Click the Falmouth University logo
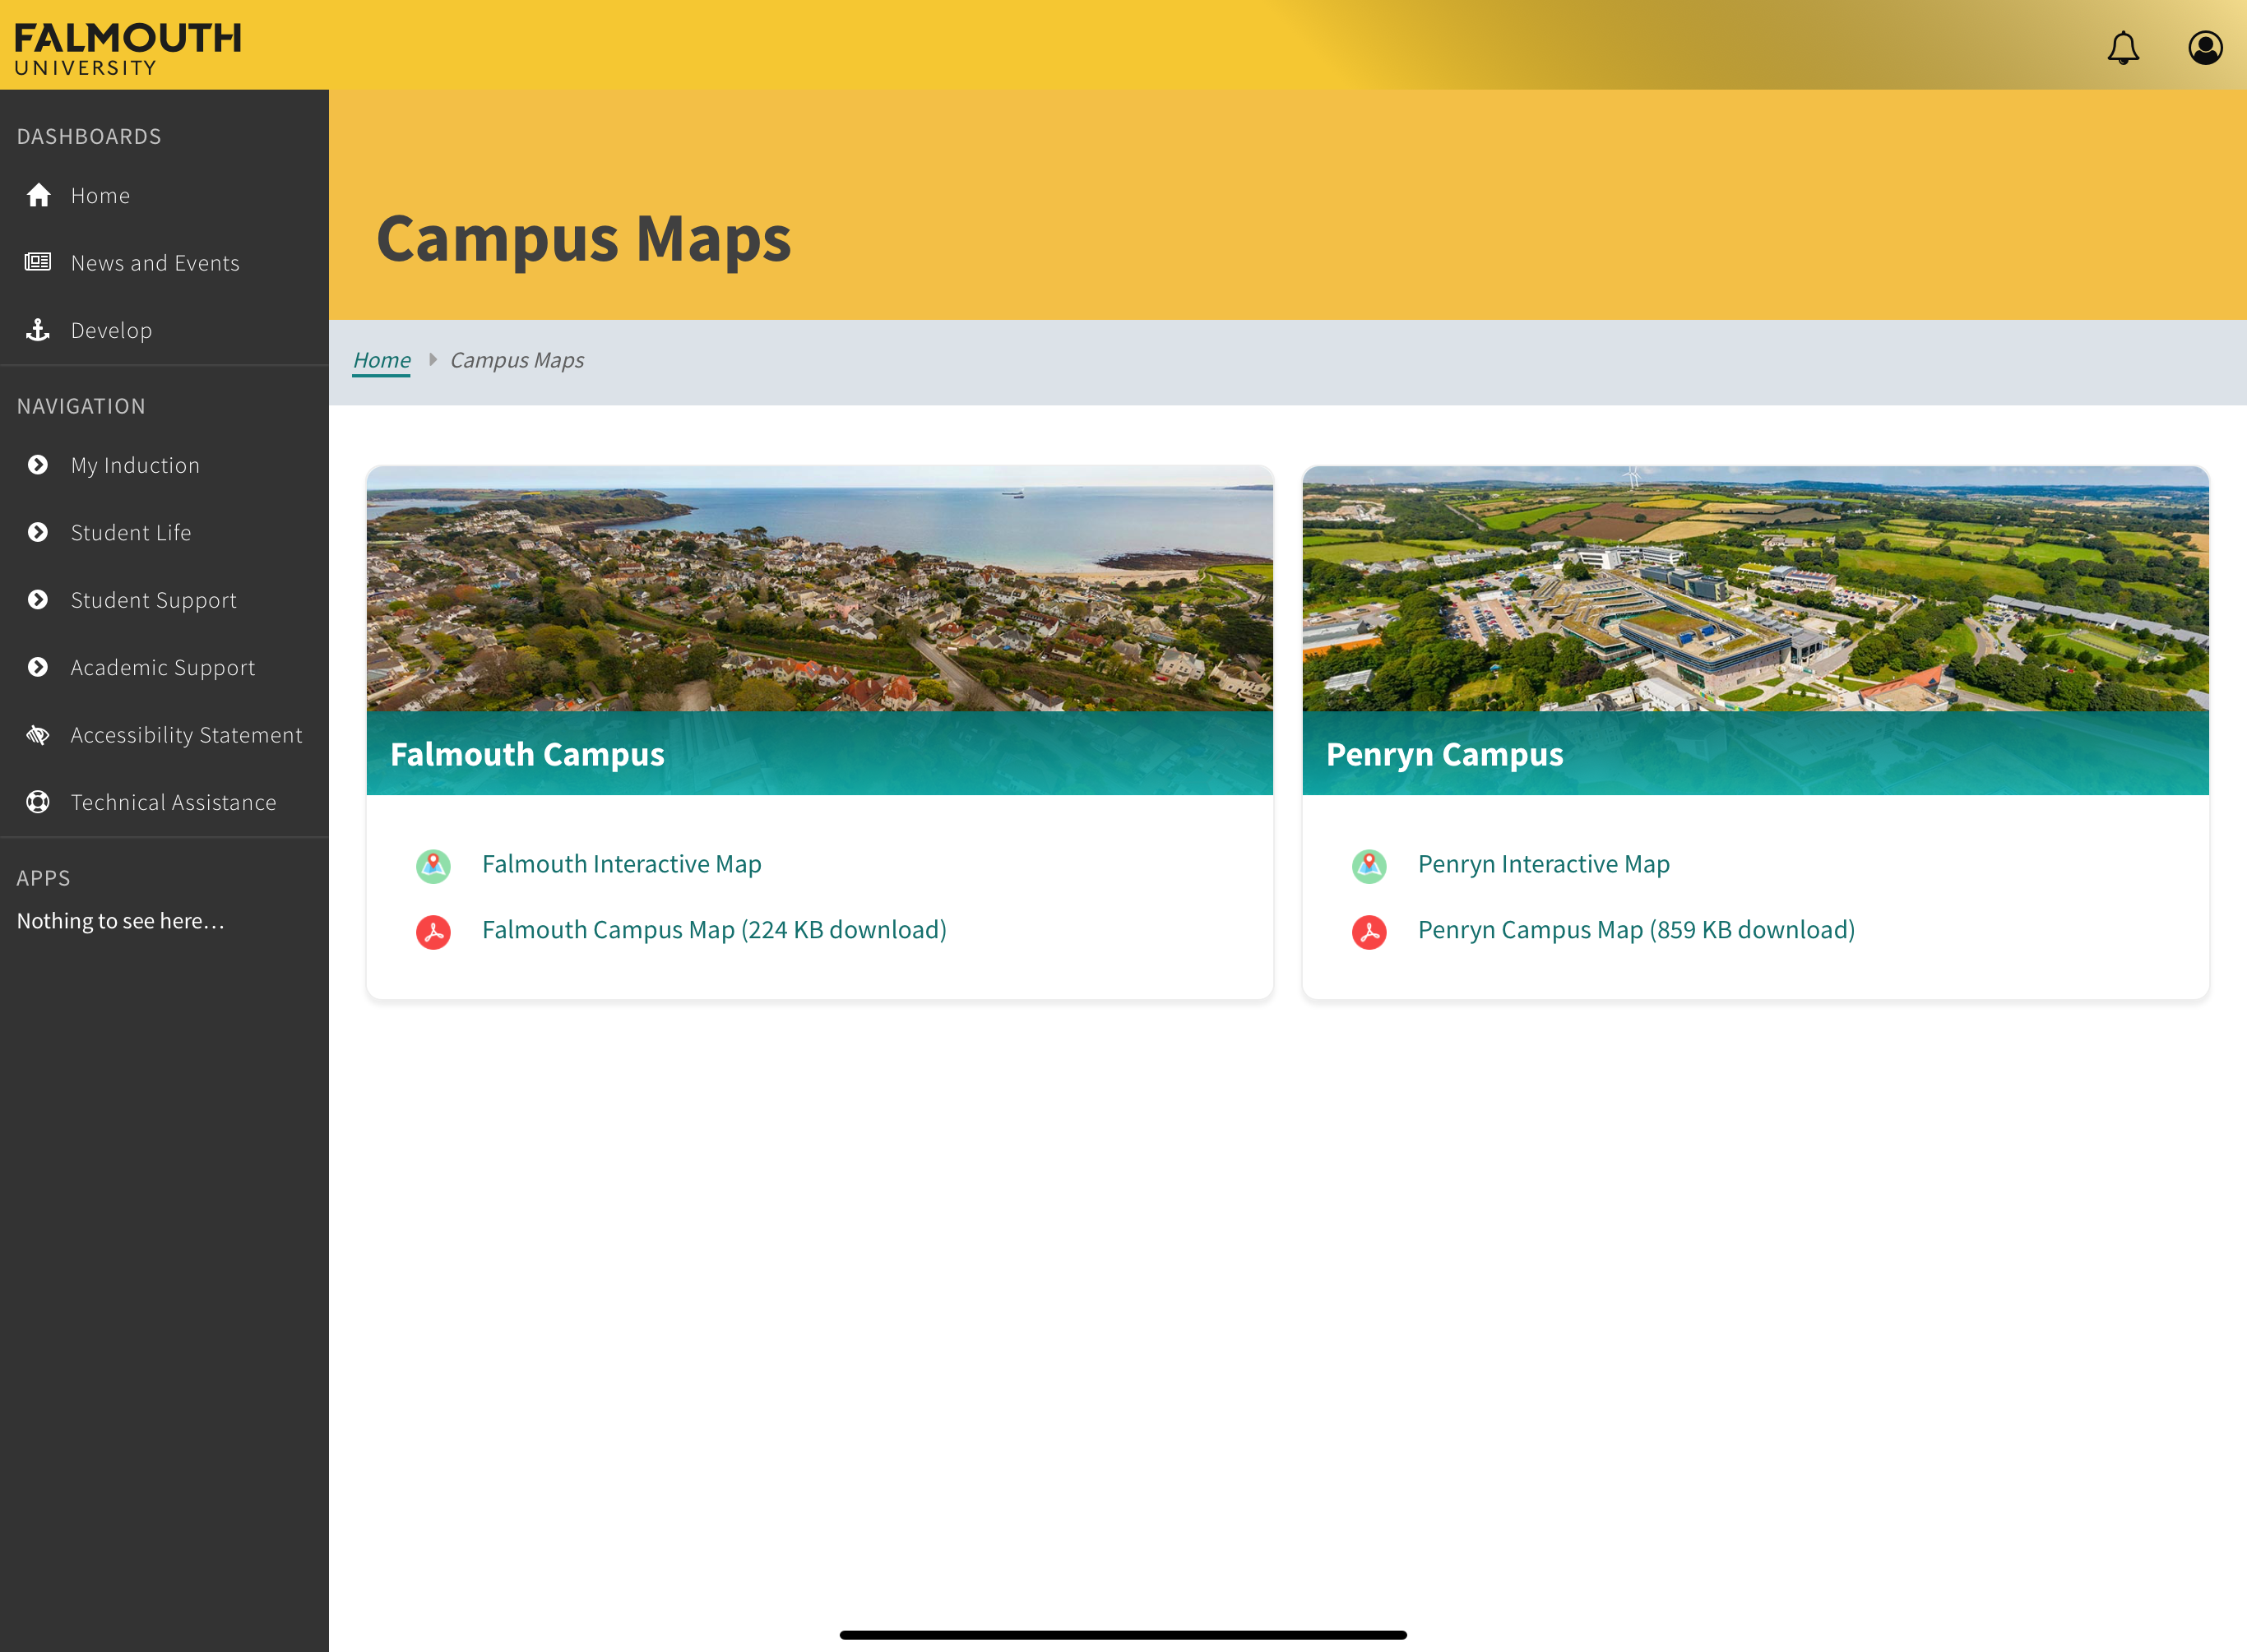Screen dimensions: 2247x1652 [127, 49]
